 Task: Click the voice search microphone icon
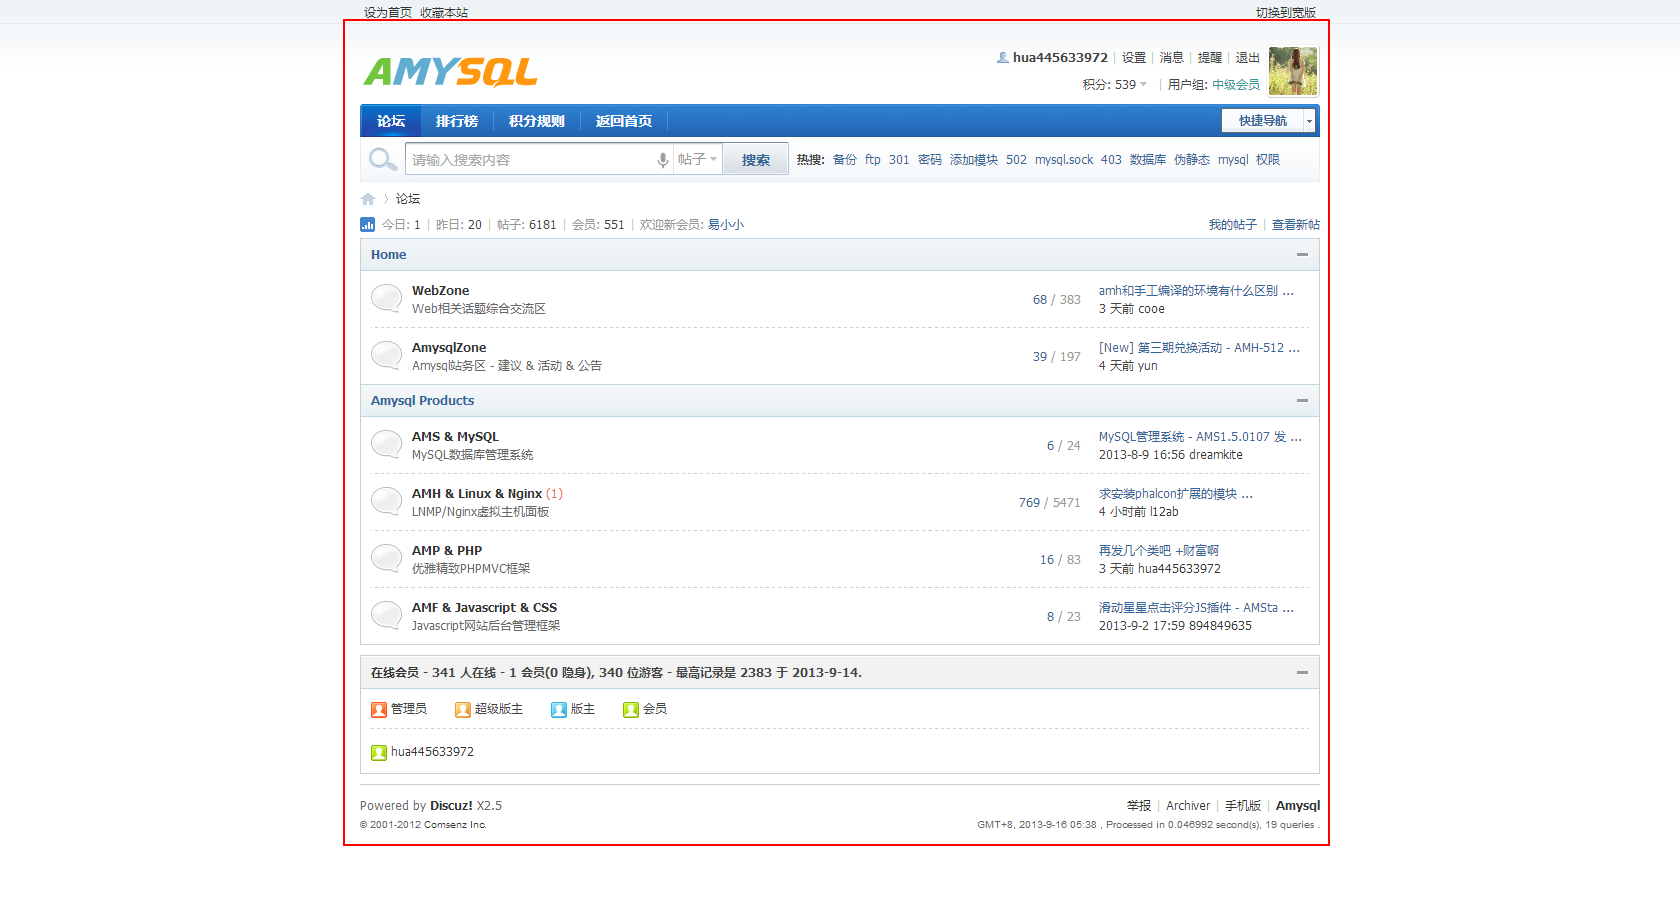(x=662, y=160)
